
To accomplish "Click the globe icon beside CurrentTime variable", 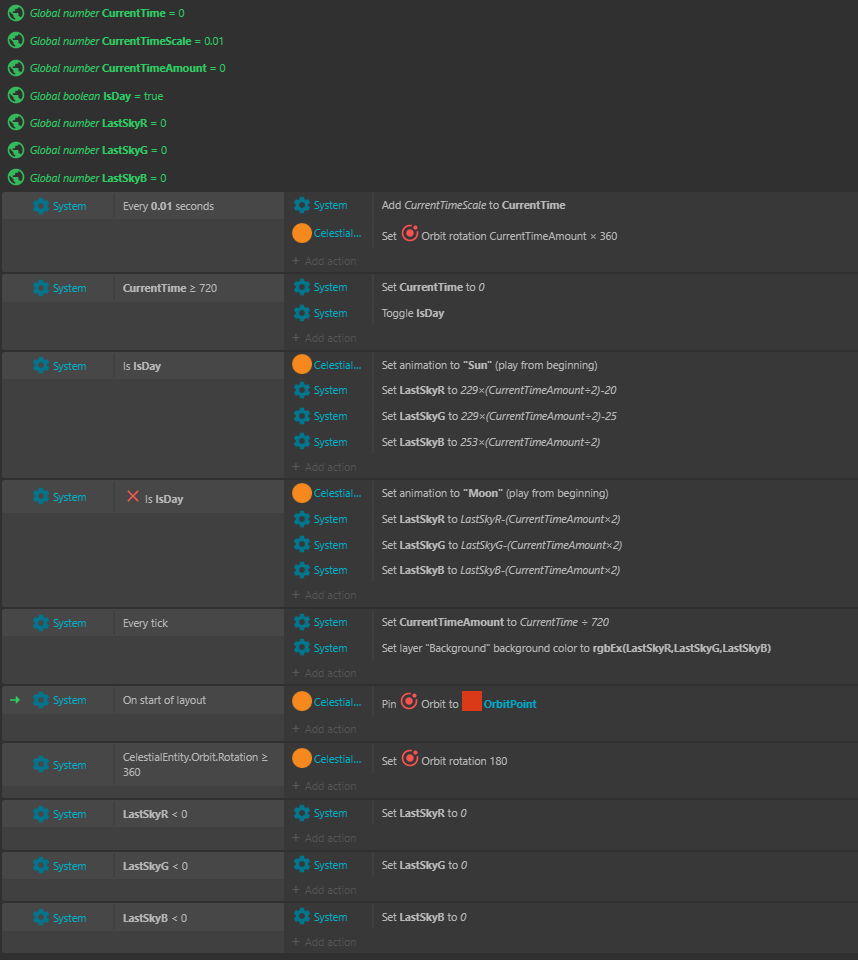I will (16, 13).
